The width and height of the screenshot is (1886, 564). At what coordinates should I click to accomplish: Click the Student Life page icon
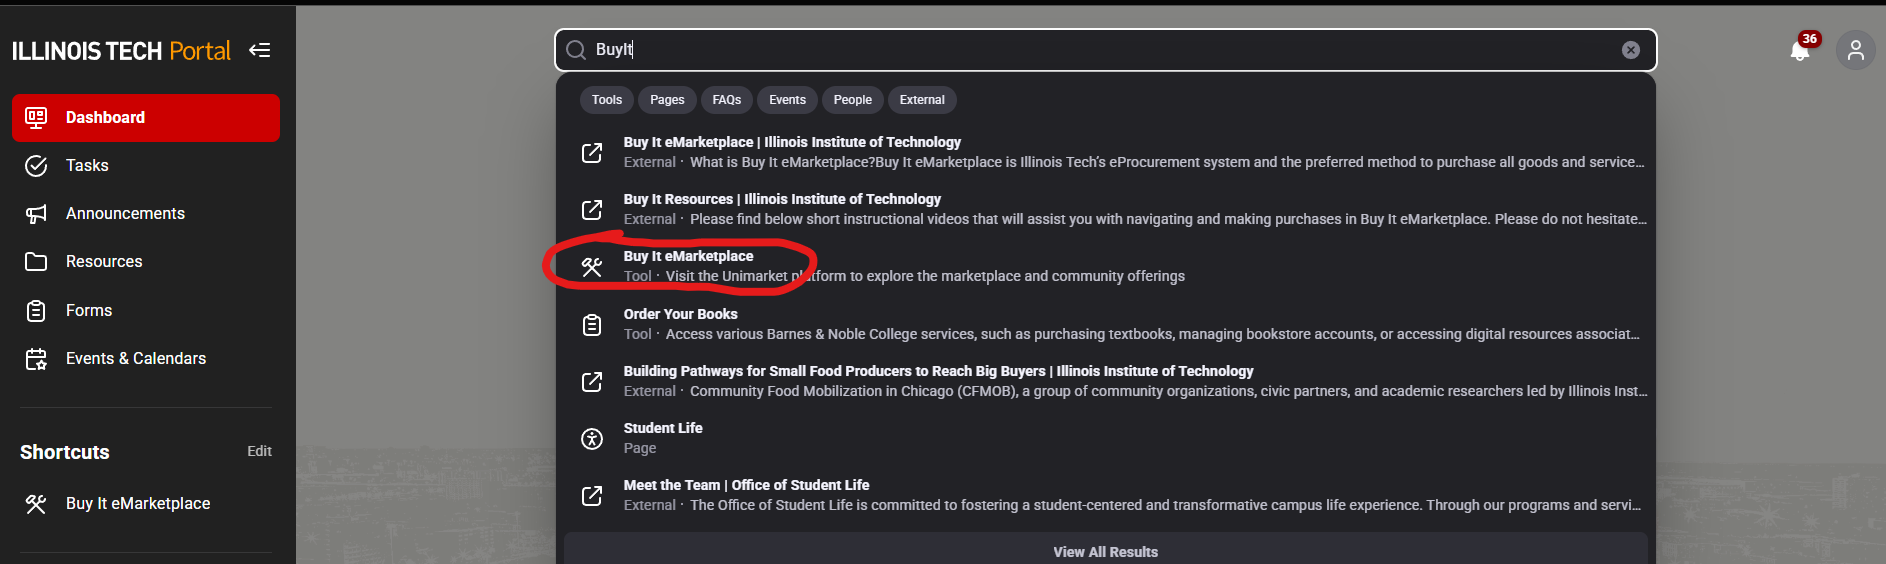click(592, 439)
